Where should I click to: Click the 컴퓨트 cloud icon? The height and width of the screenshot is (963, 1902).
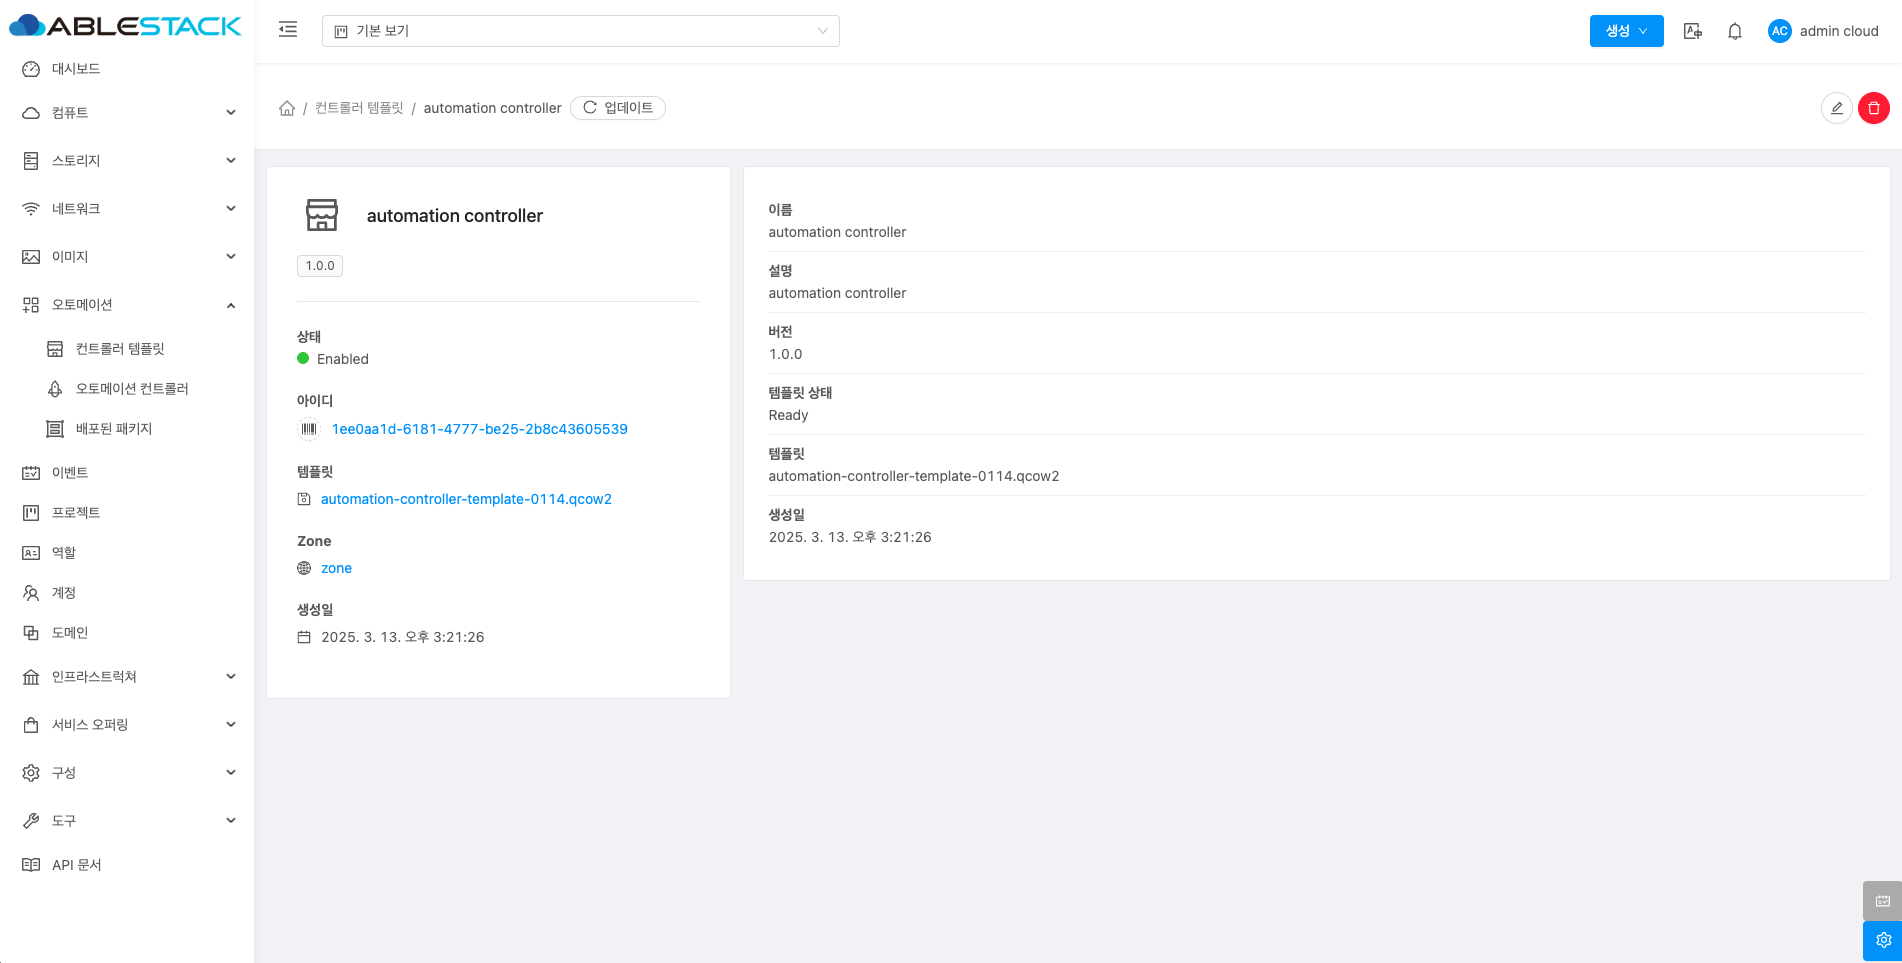point(31,113)
